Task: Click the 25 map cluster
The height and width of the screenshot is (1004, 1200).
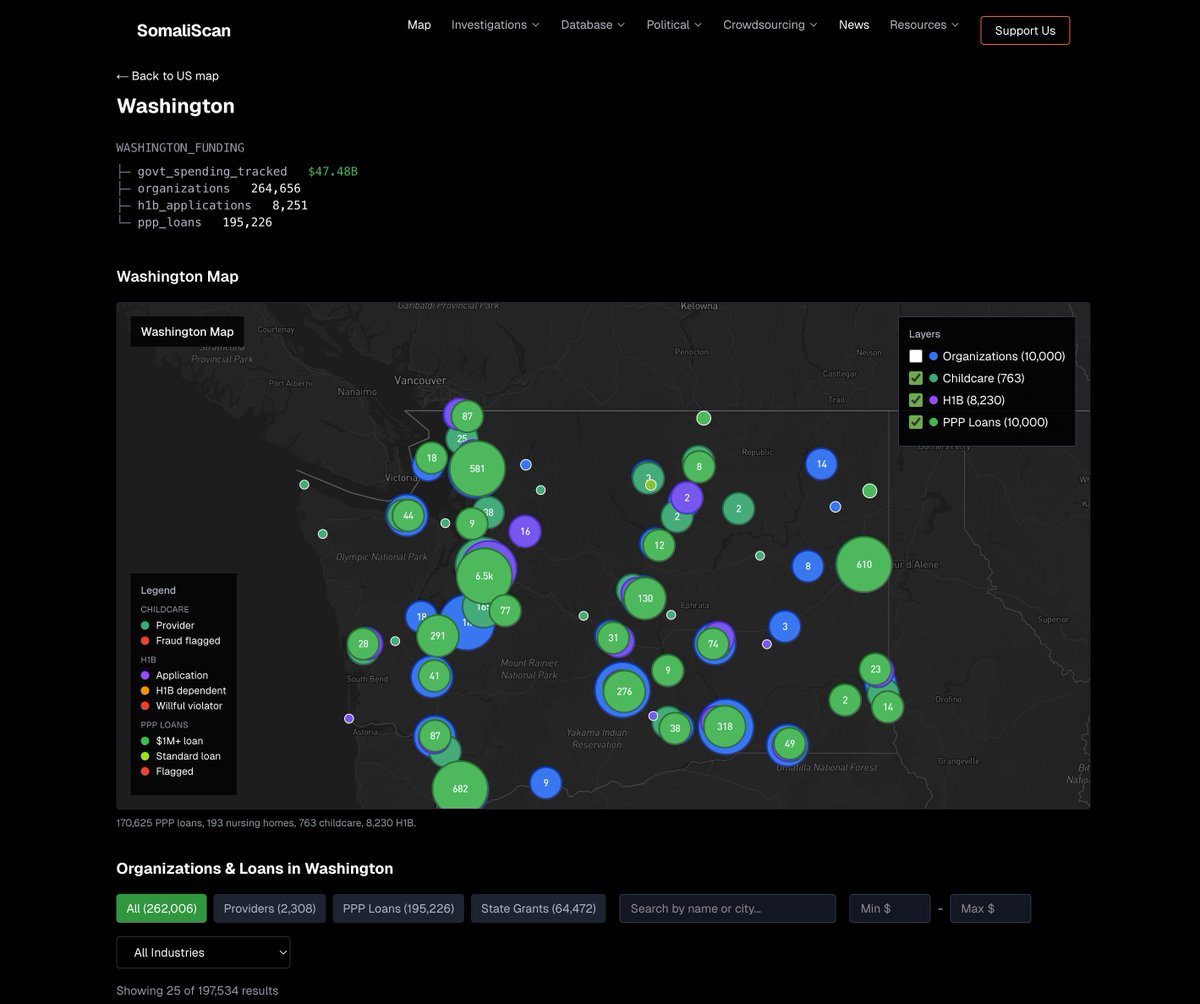Action: (462, 438)
